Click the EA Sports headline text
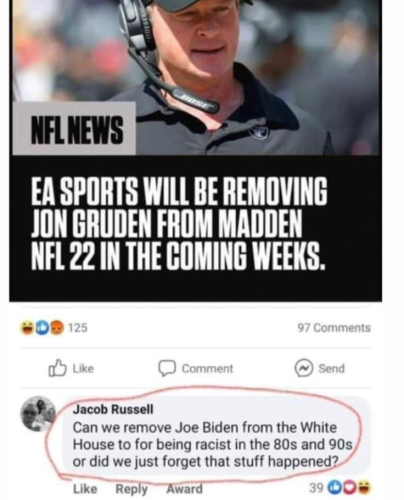This screenshot has height=500, width=404. point(179,223)
